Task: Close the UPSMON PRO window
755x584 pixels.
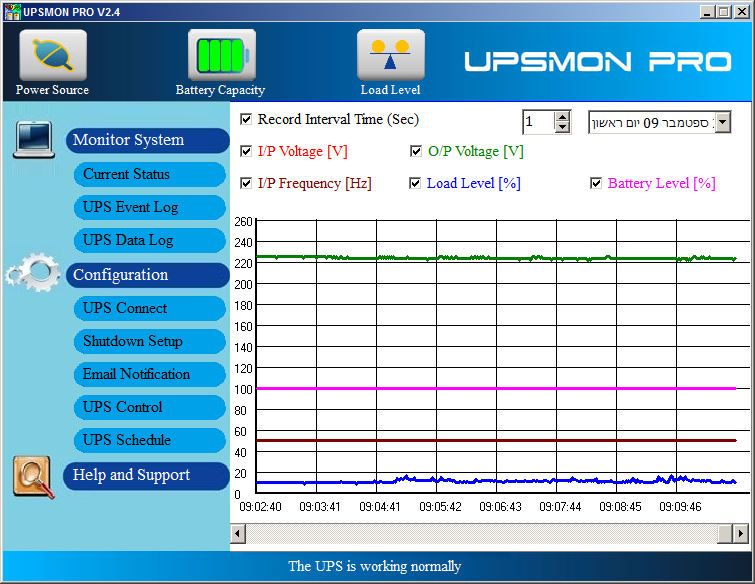Action: pyautogui.click(x=742, y=12)
